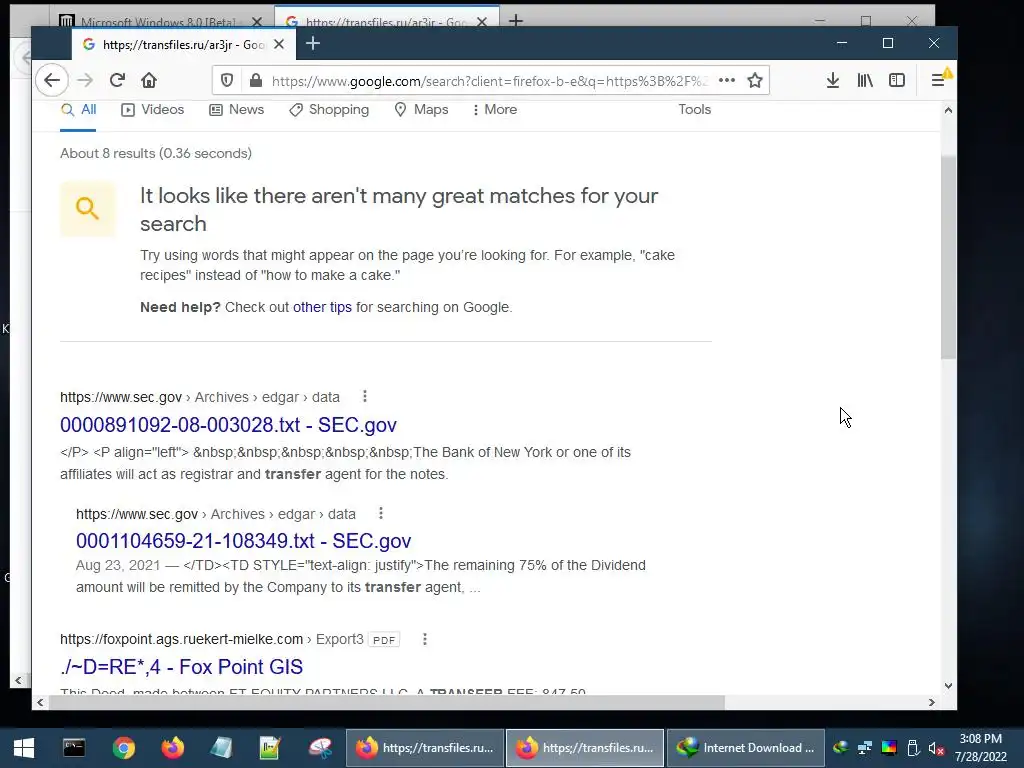
Task: Click the forward navigation arrow
Action: pos(85,80)
